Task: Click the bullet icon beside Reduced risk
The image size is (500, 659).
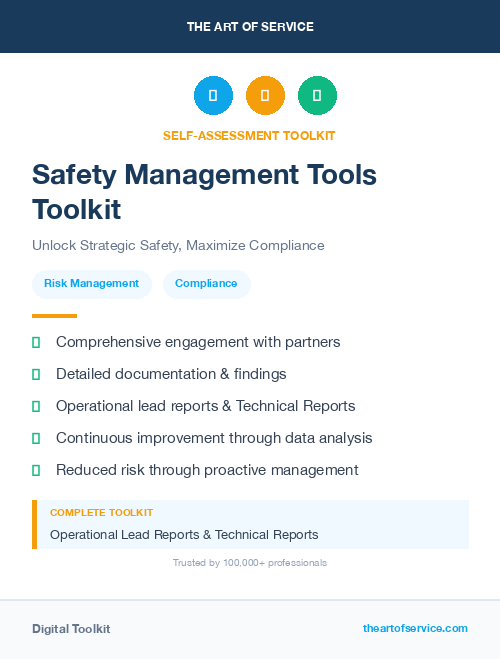Action: (x=36, y=470)
